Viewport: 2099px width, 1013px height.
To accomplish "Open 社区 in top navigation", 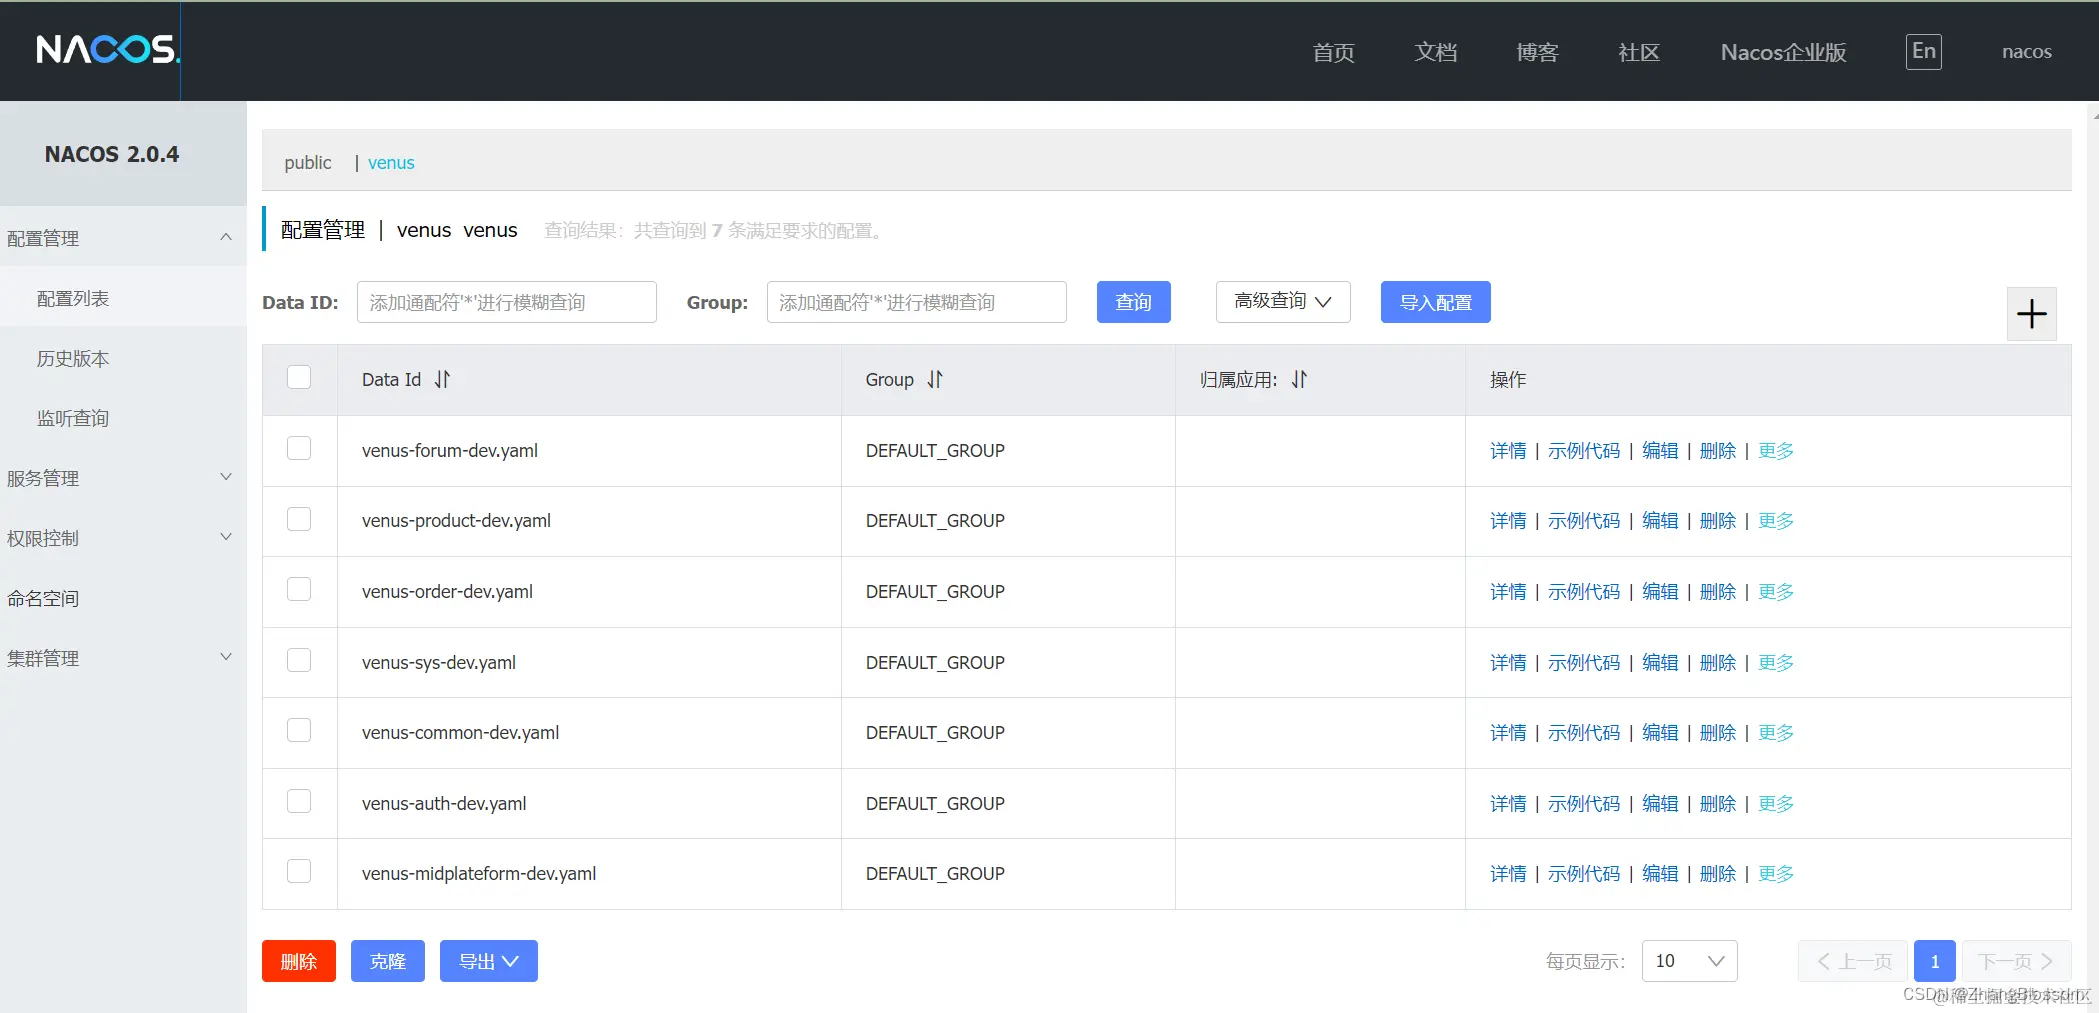I will pyautogui.click(x=1639, y=52).
